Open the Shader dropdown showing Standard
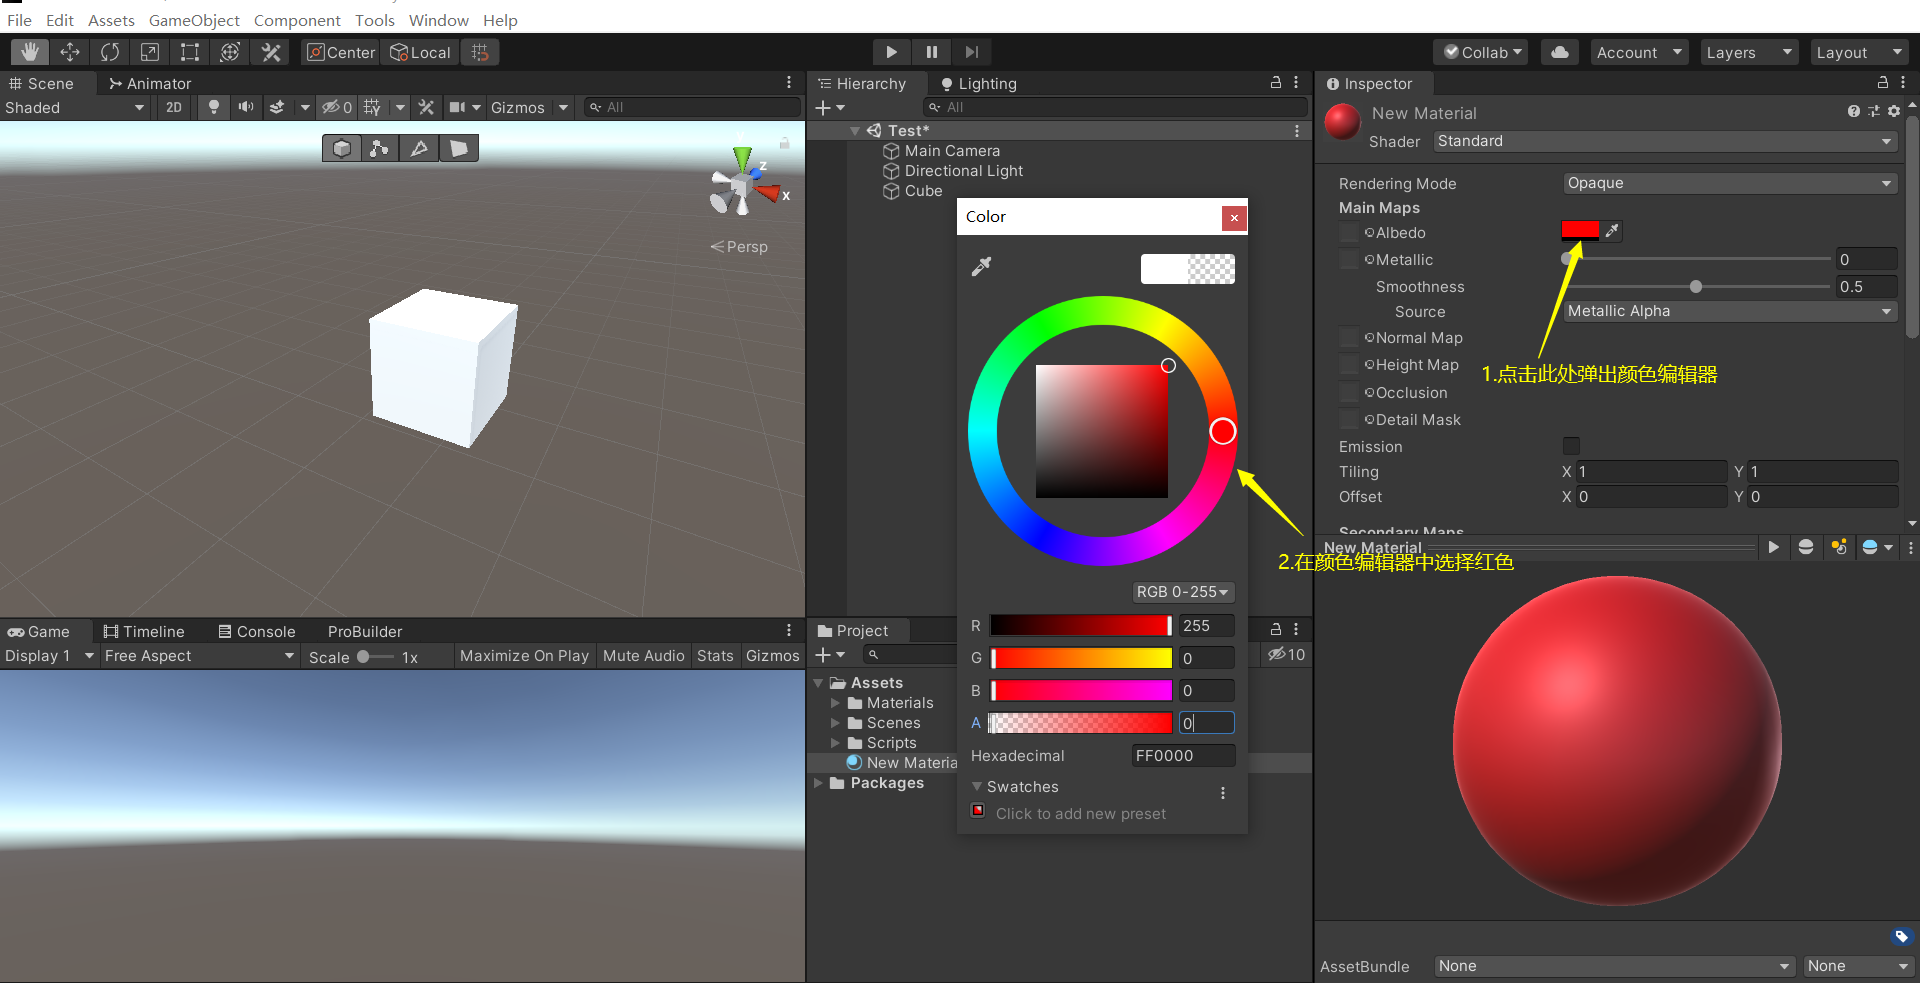The width and height of the screenshot is (1920, 983). [1663, 141]
